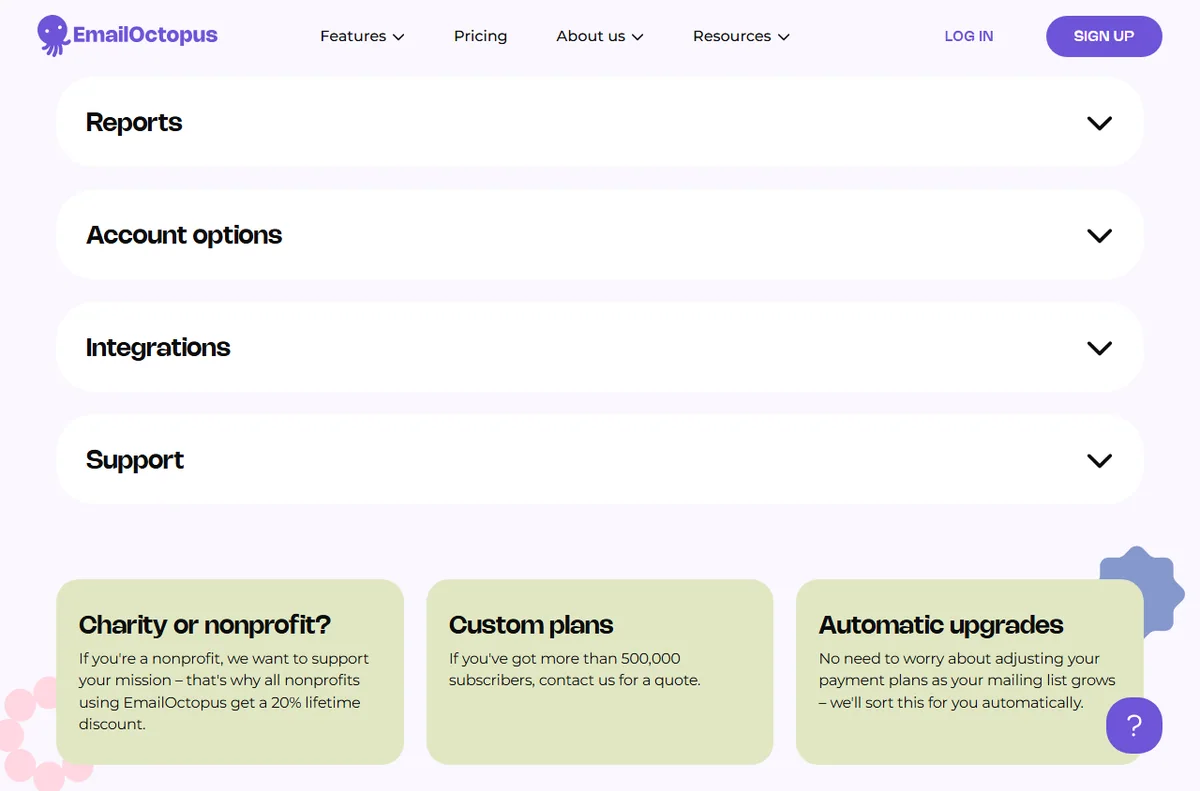Click the Charity or nonprofit? card heading

[x=205, y=625]
